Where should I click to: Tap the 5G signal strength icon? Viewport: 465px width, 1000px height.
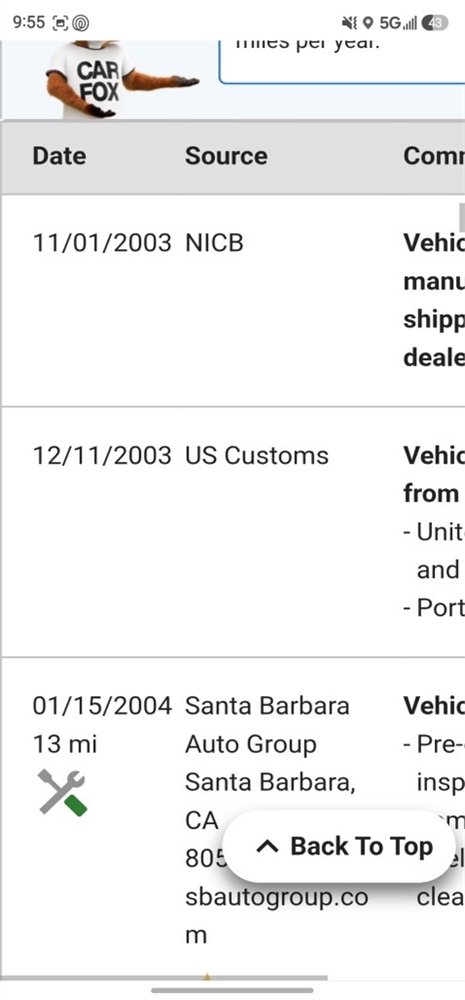point(398,23)
